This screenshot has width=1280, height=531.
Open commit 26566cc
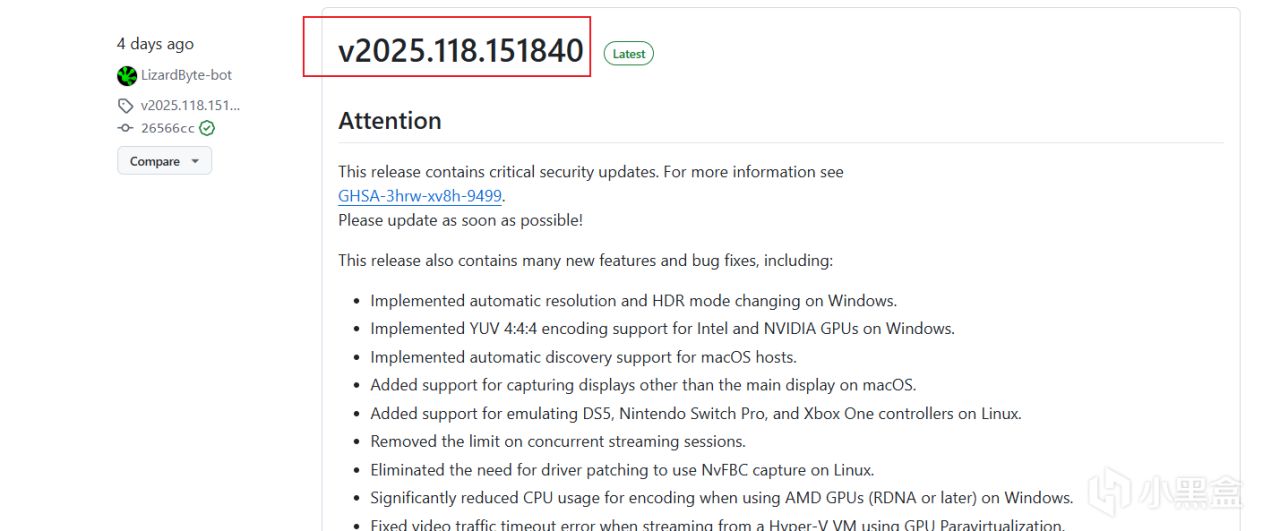(x=167, y=128)
